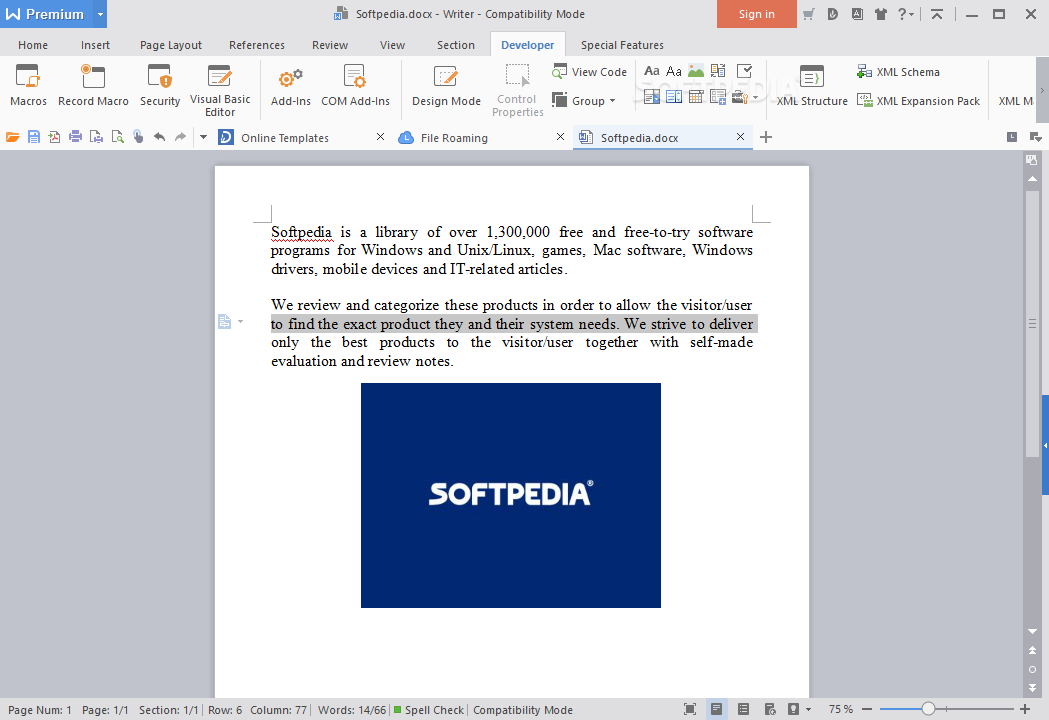
Task: Click View Code button
Action: click(589, 72)
